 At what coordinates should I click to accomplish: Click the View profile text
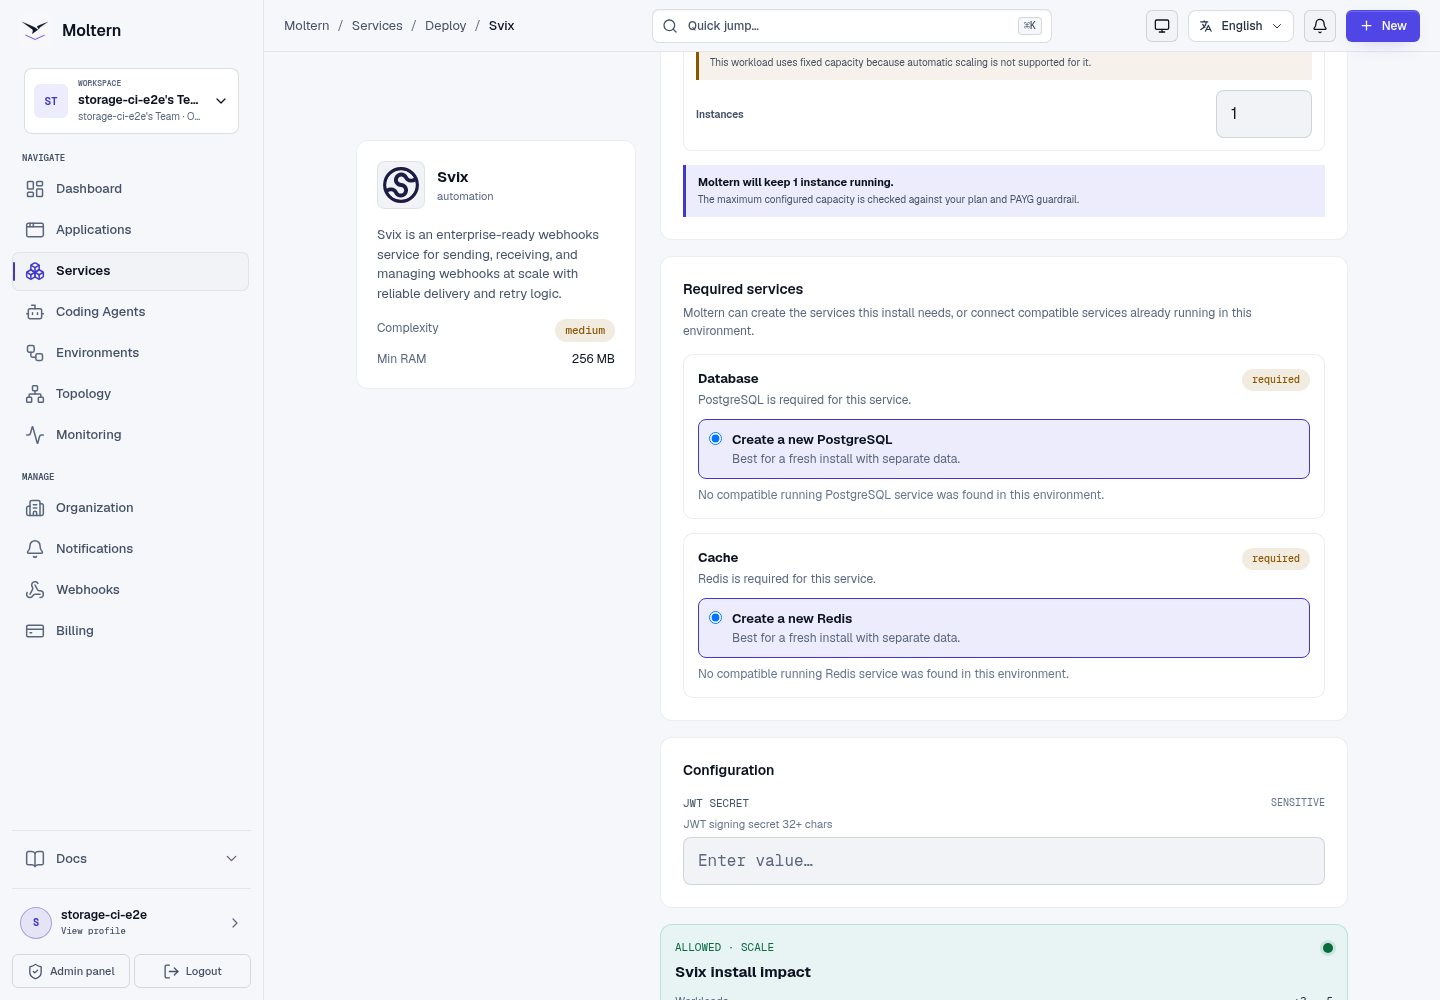tap(93, 931)
